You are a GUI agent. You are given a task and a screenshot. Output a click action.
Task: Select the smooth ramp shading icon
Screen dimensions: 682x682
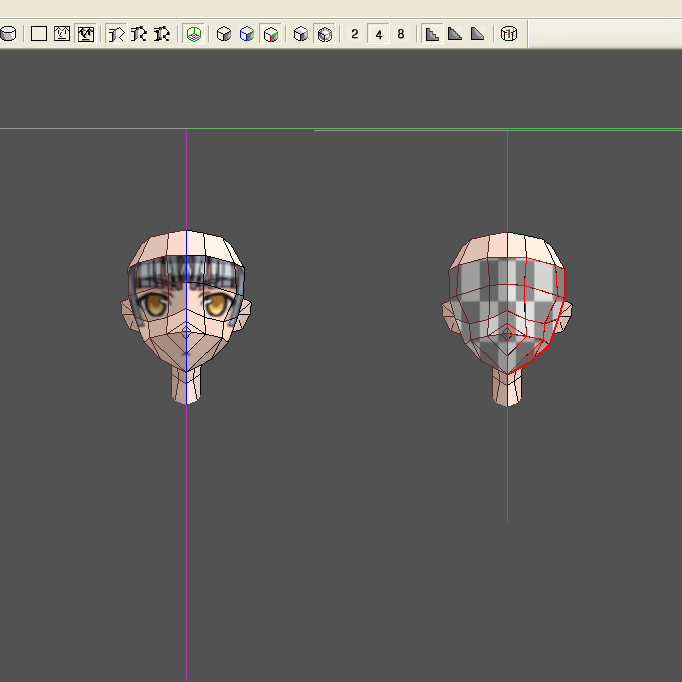[x=478, y=34]
